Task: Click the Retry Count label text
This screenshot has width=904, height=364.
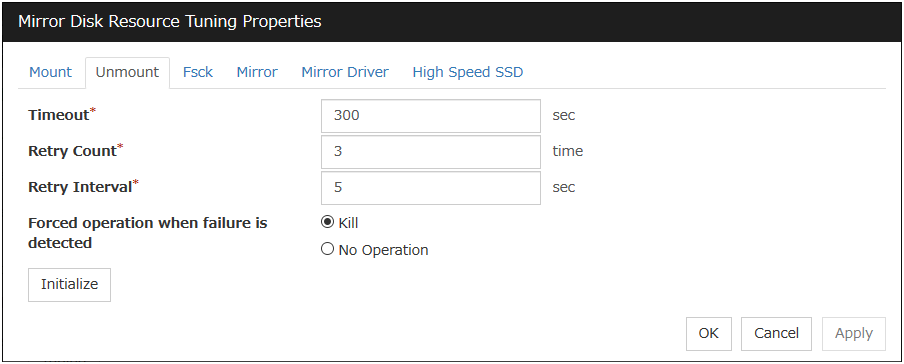Action: point(73,151)
